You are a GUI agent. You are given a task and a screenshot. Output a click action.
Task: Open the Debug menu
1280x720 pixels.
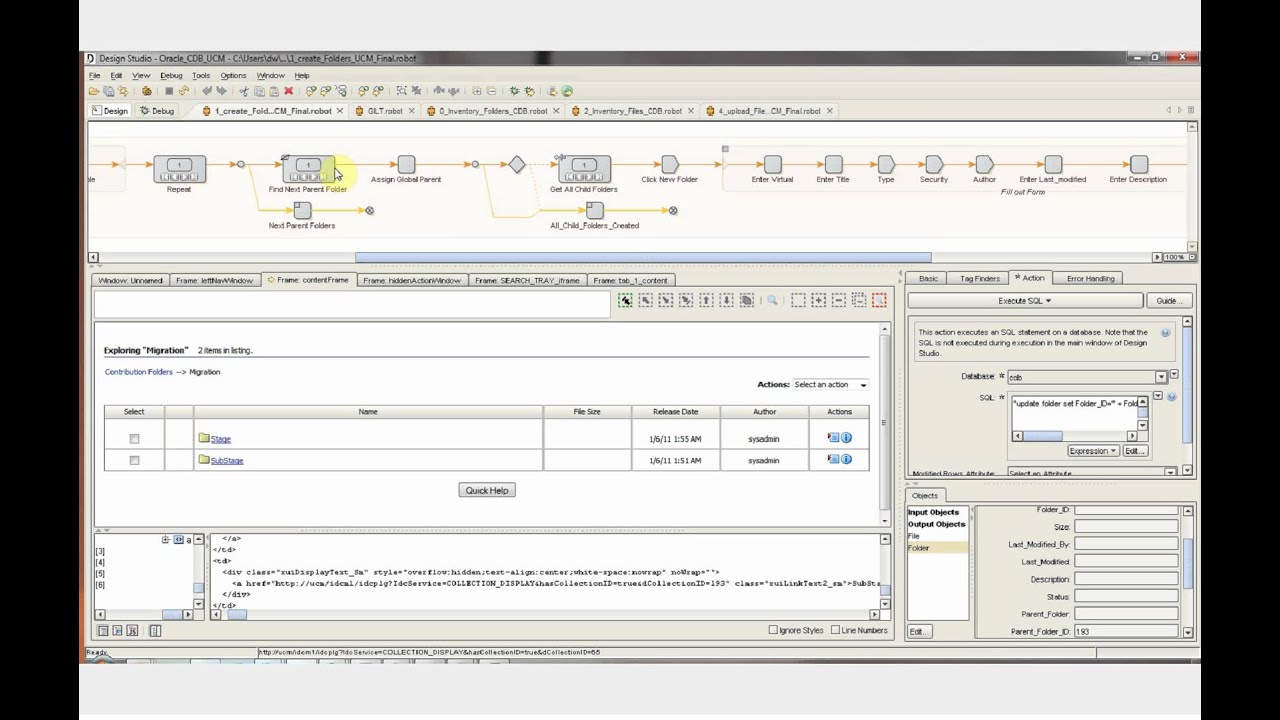coord(171,76)
